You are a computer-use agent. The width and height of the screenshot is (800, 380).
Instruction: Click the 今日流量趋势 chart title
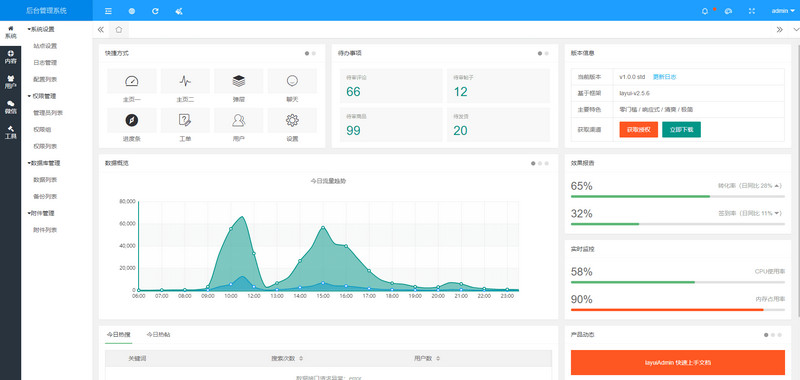pyautogui.click(x=329, y=181)
